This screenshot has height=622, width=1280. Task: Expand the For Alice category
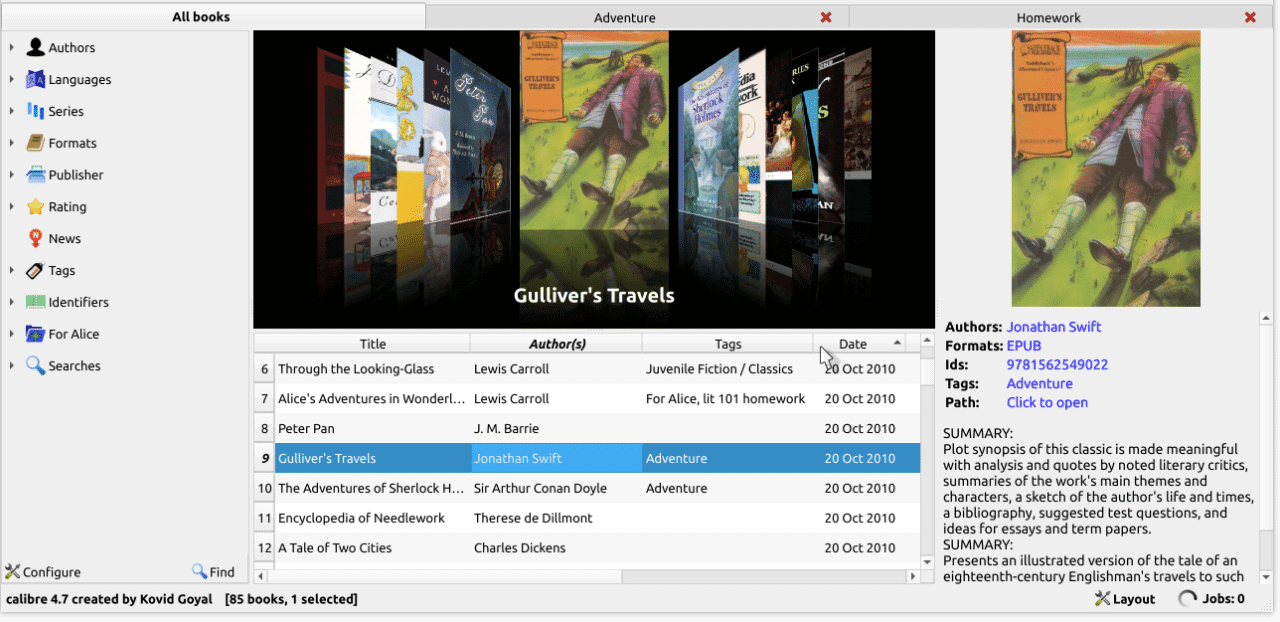pyautogui.click(x=12, y=334)
